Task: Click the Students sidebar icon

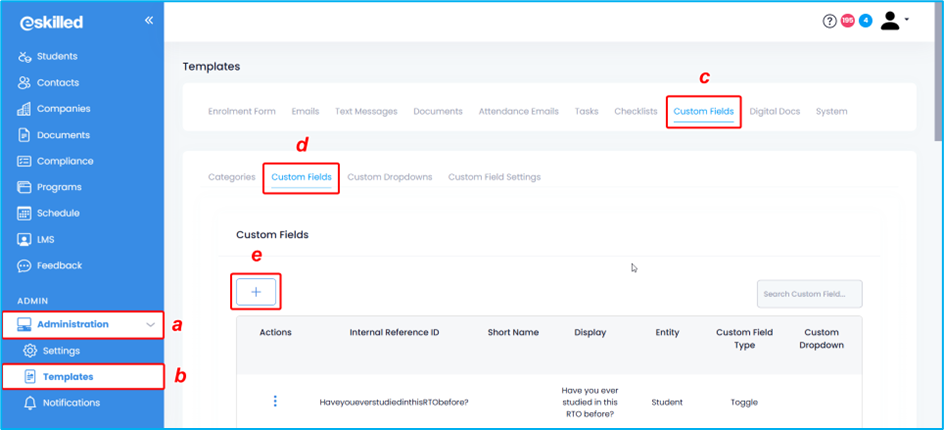Action: [25, 57]
